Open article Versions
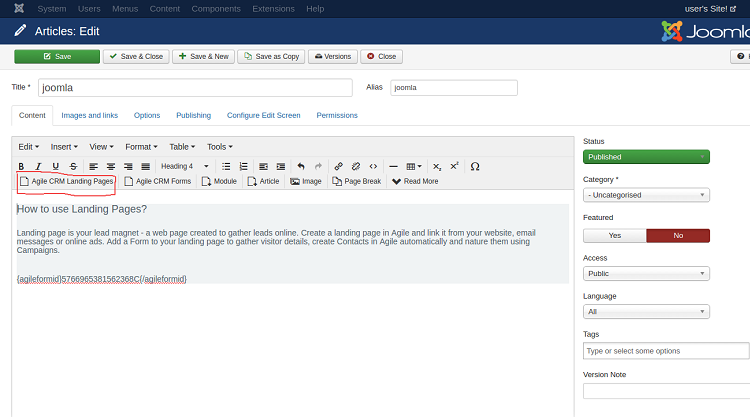 point(333,56)
